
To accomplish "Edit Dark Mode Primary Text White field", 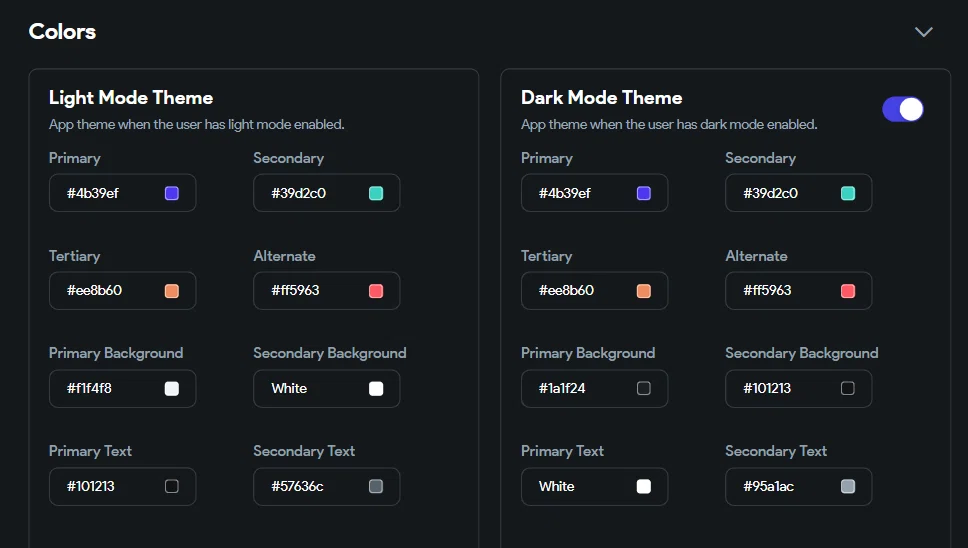I will (x=595, y=486).
